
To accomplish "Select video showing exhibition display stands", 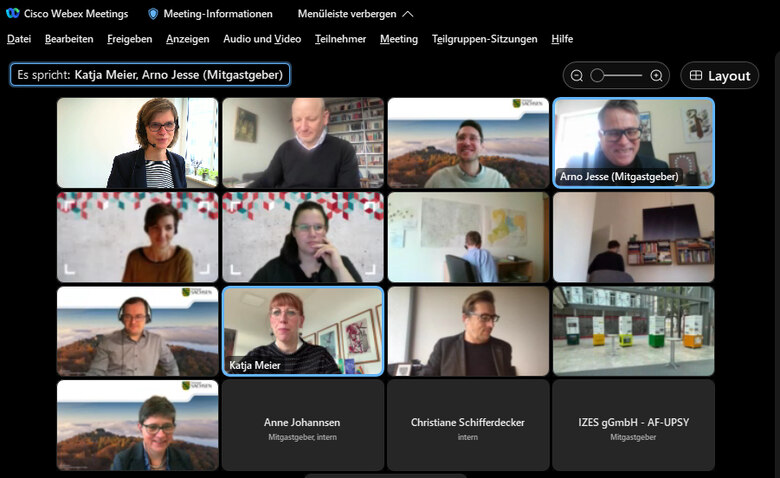I will click(x=634, y=331).
